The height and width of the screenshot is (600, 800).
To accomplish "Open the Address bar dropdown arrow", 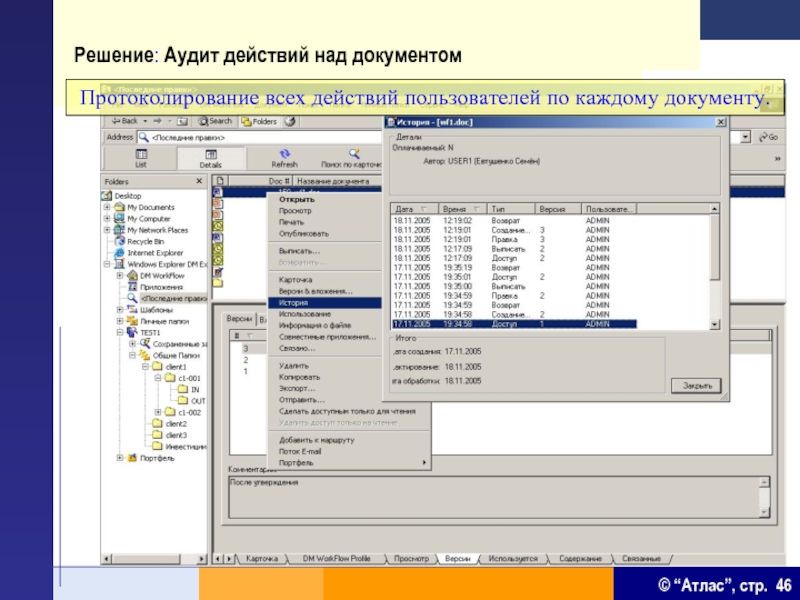I will pos(745,136).
